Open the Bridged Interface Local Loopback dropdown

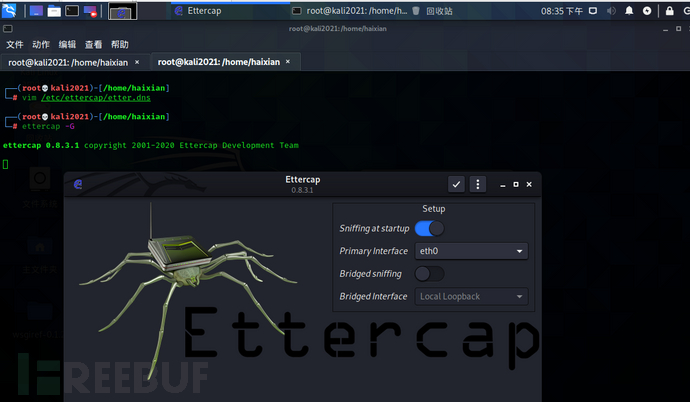pyautogui.click(x=471, y=296)
